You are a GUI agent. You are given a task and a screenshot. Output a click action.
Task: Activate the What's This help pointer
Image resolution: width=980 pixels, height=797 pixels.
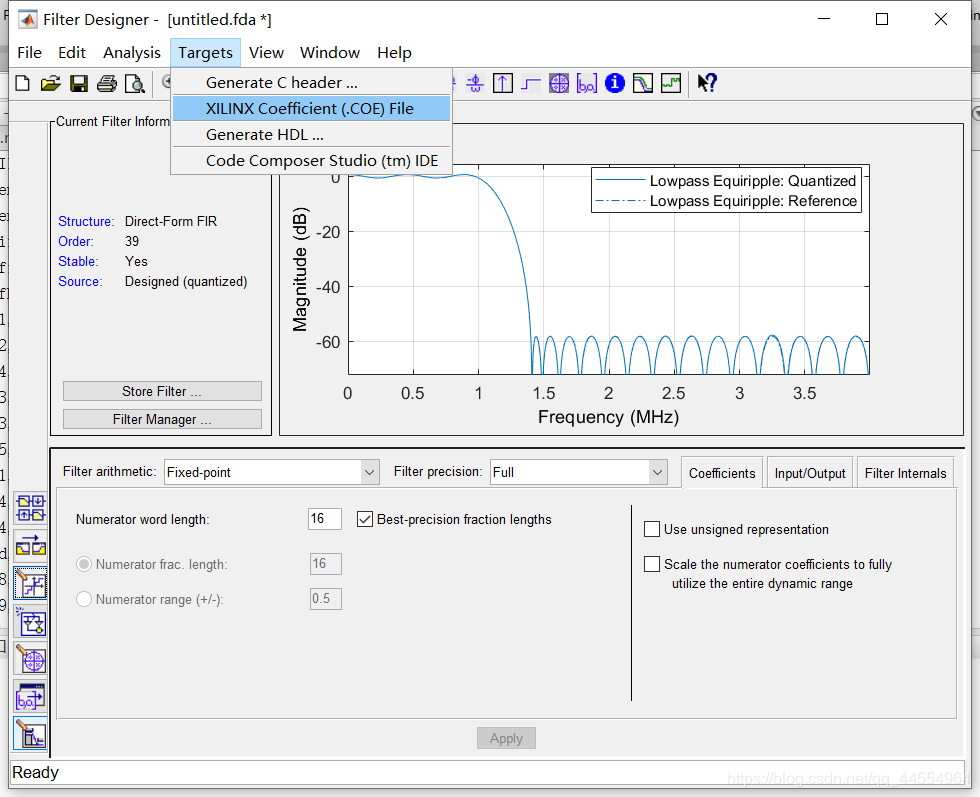click(x=707, y=83)
